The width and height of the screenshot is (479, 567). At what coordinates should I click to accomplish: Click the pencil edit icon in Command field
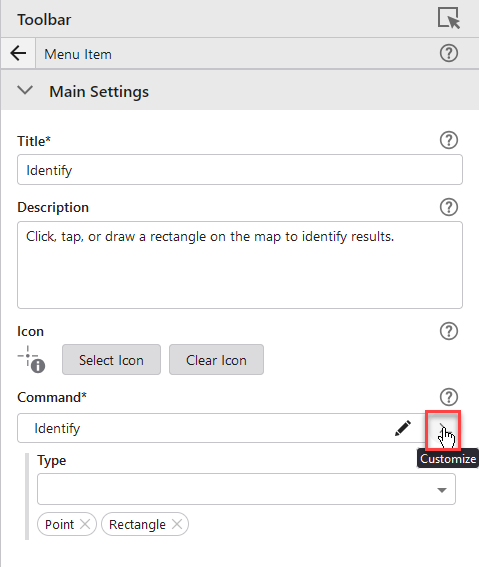(x=403, y=428)
